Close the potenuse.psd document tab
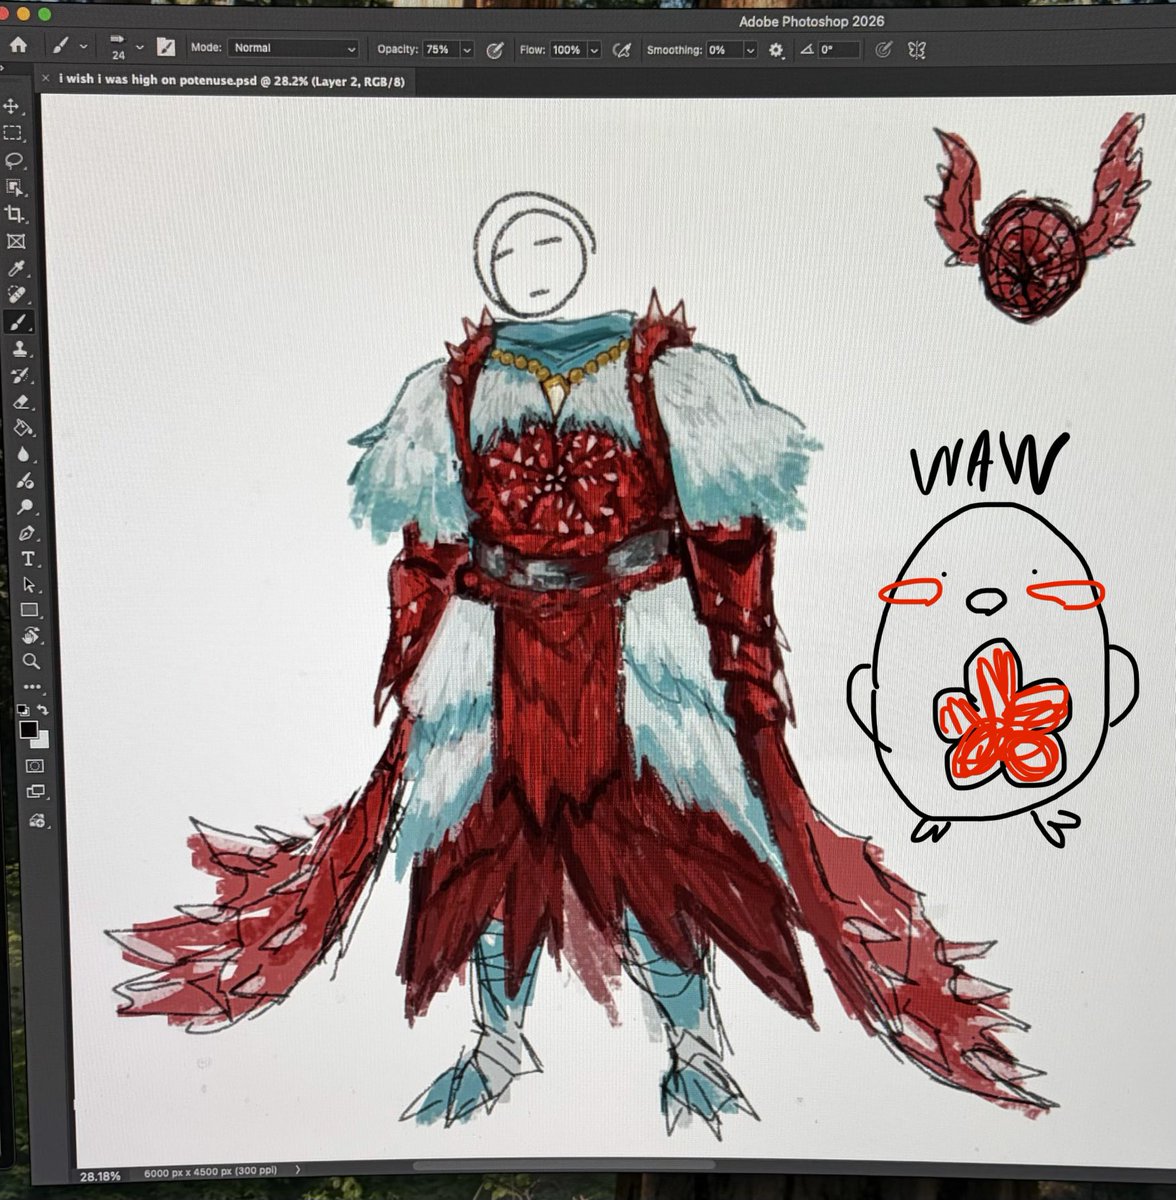This screenshot has width=1176, height=1200. pos(44,79)
